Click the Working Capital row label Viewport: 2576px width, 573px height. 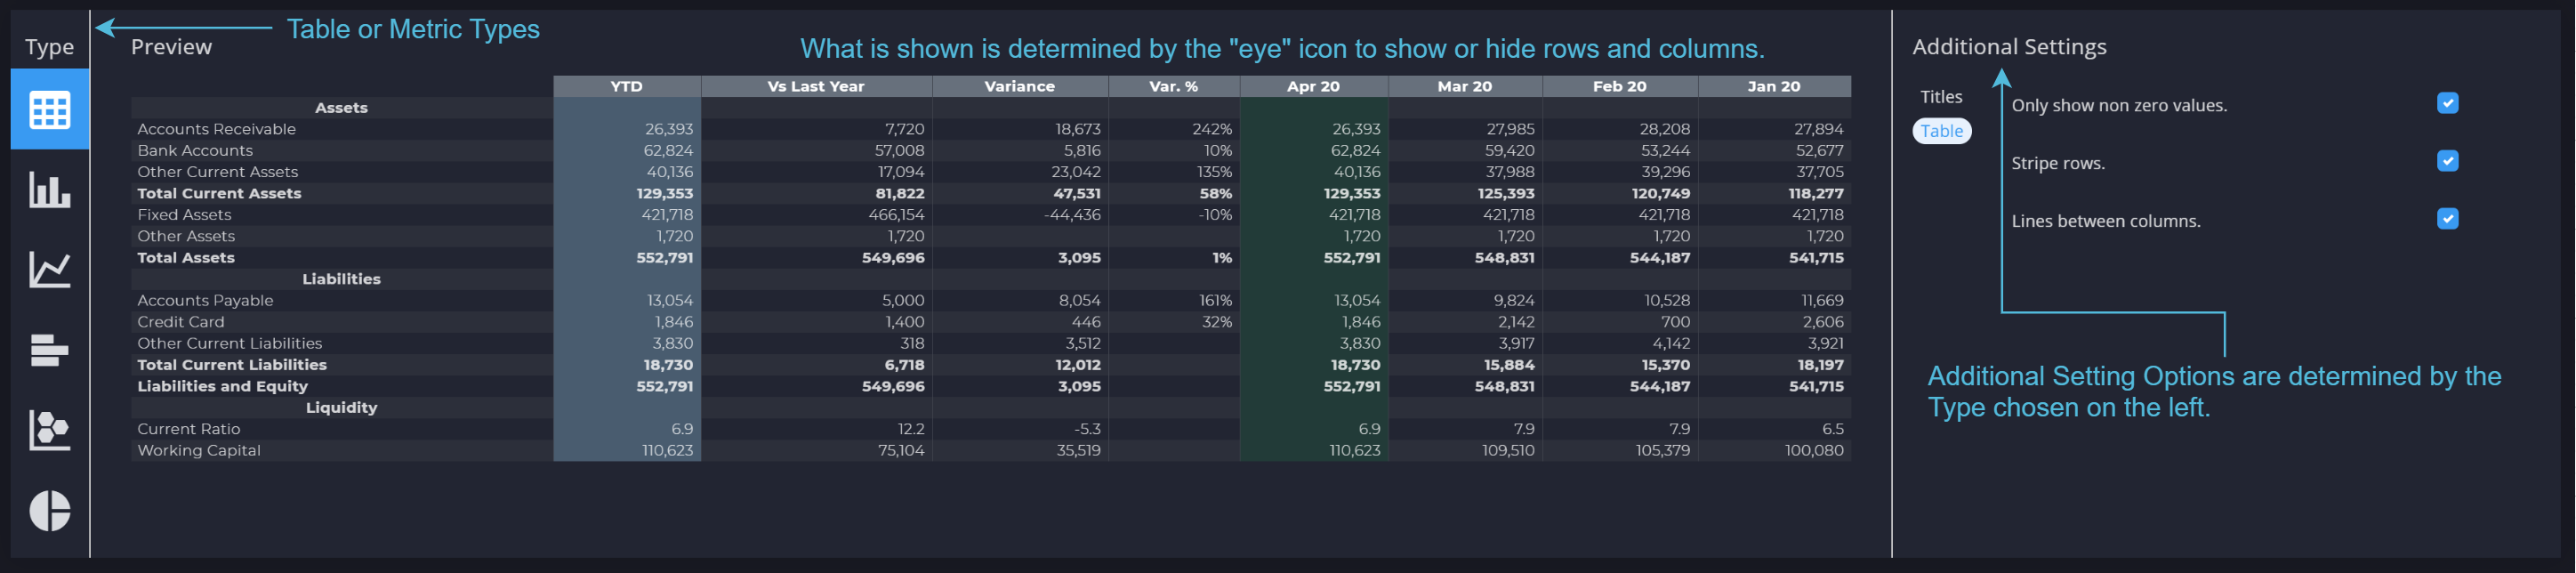point(199,450)
